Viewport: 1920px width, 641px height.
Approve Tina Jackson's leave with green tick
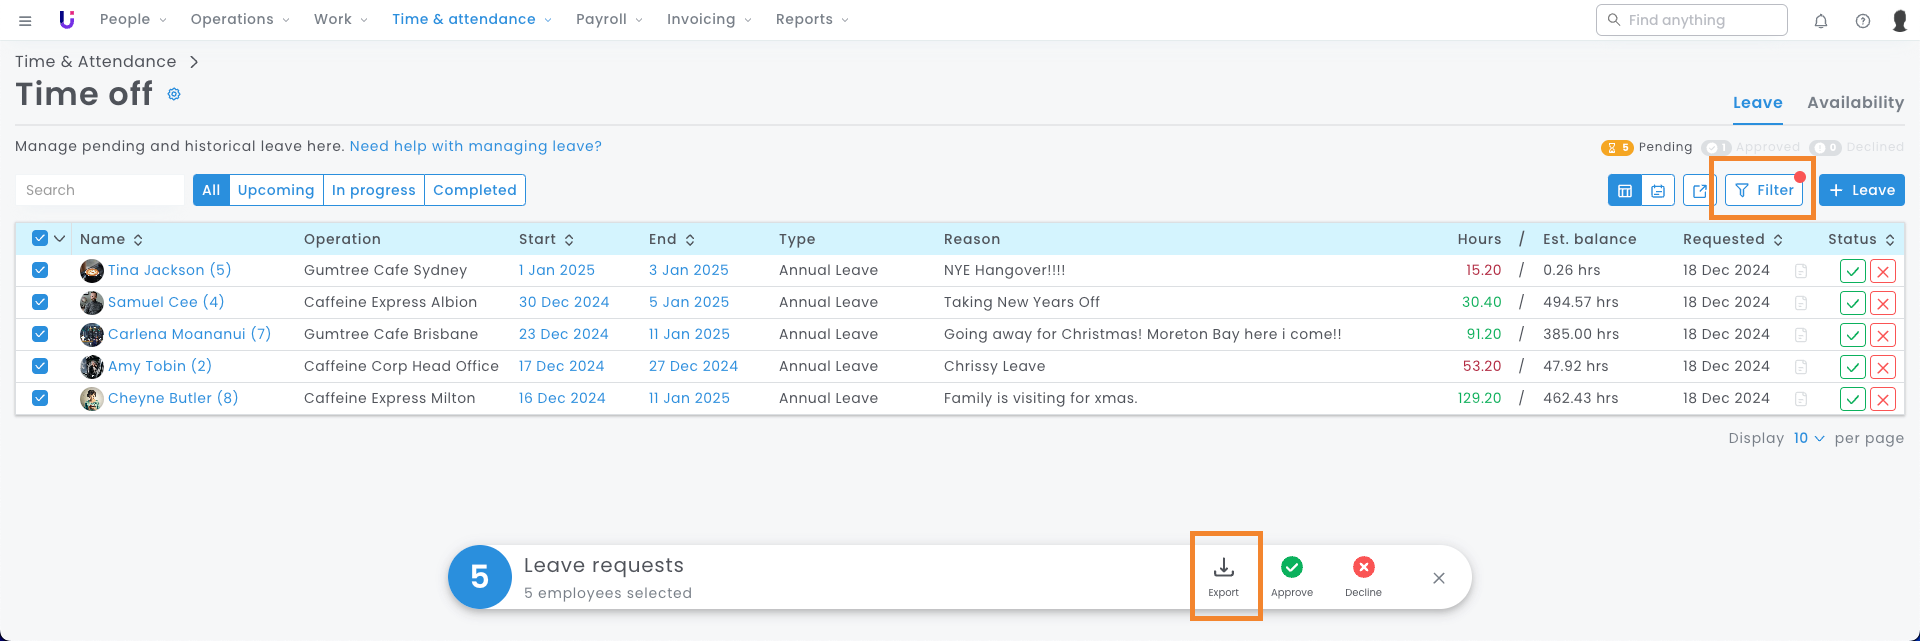coord(1853,271)
